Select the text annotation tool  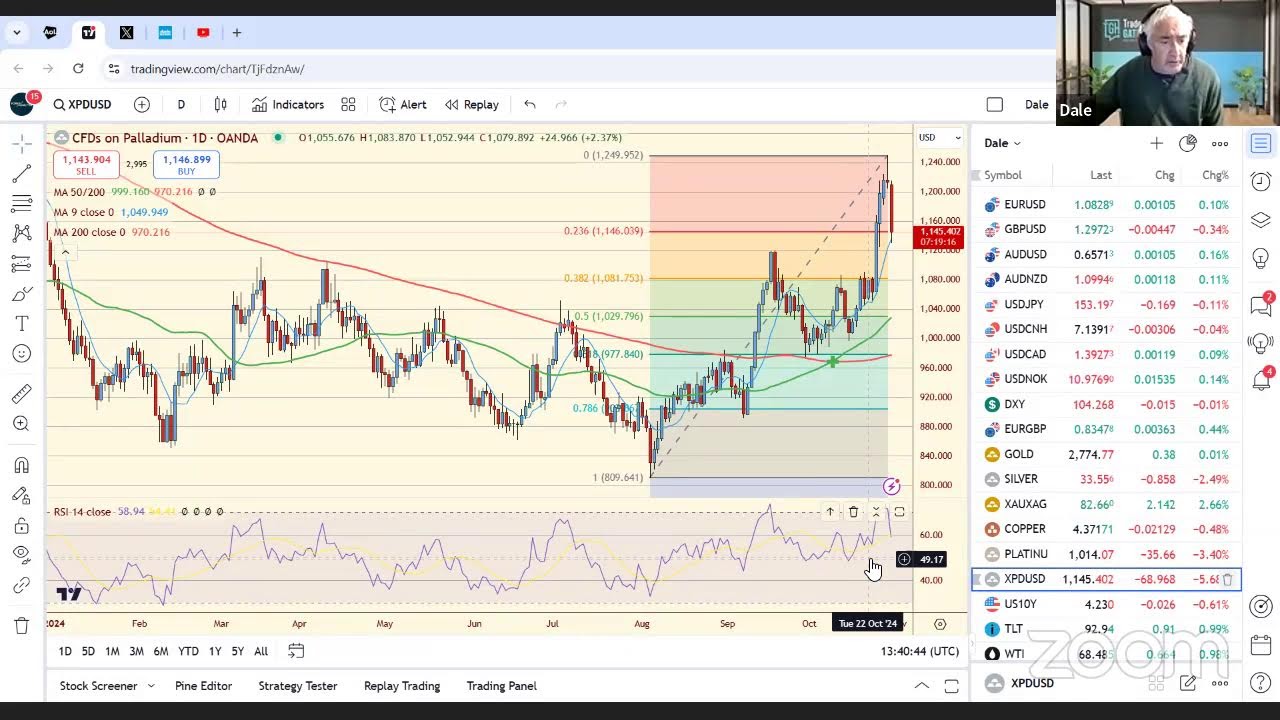click(x=21, y=324)
